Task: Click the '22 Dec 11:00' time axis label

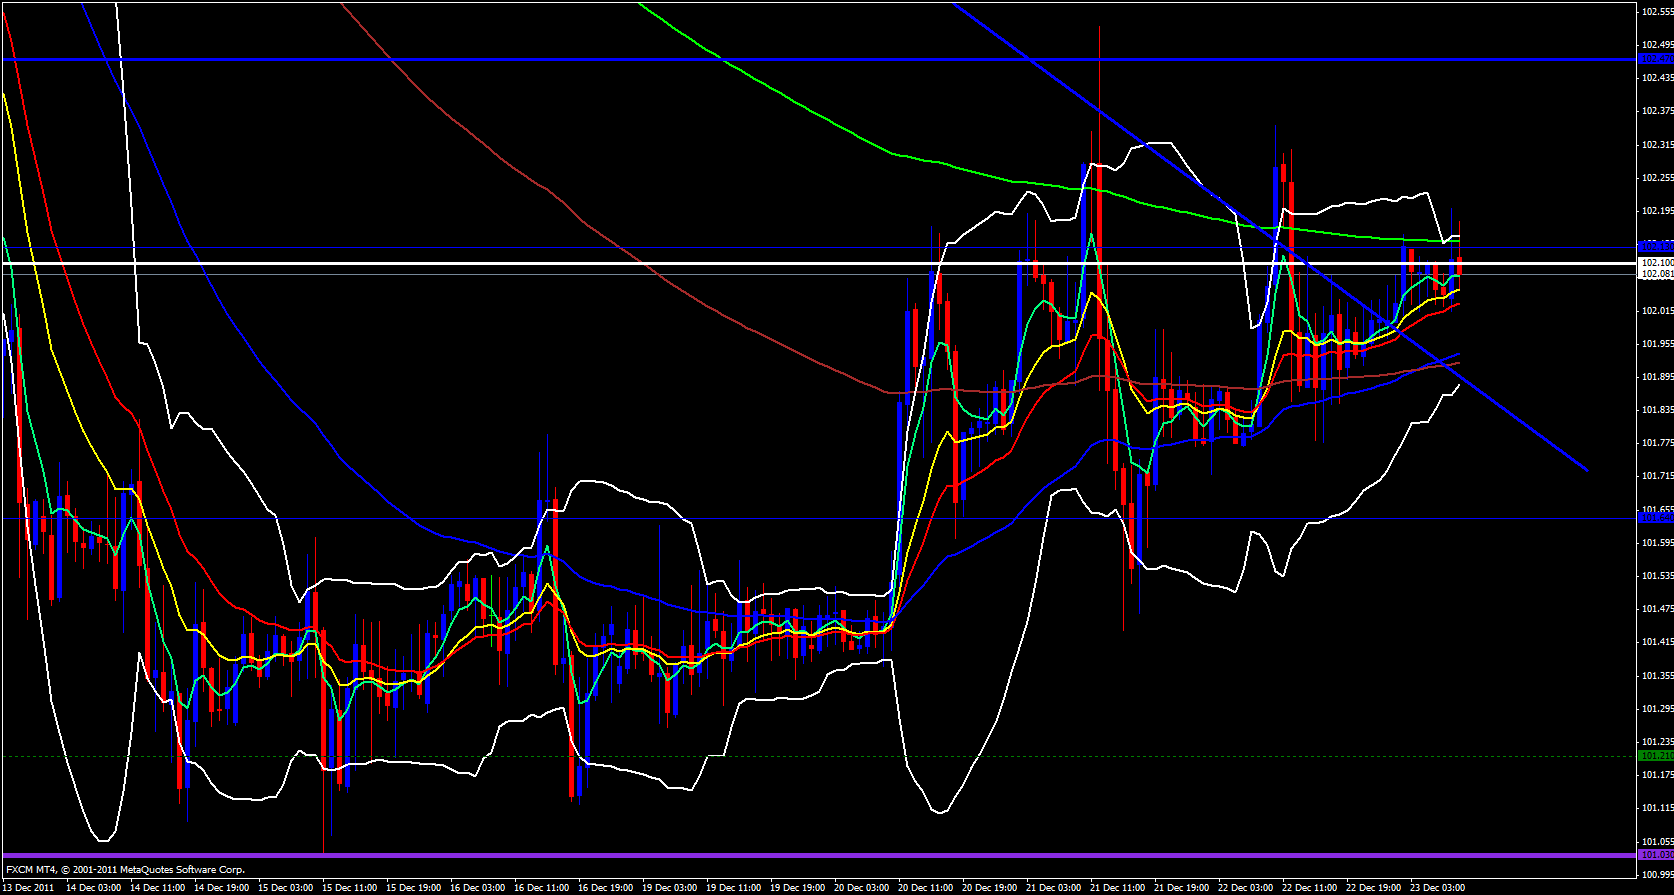Action: coord(1310,888)
